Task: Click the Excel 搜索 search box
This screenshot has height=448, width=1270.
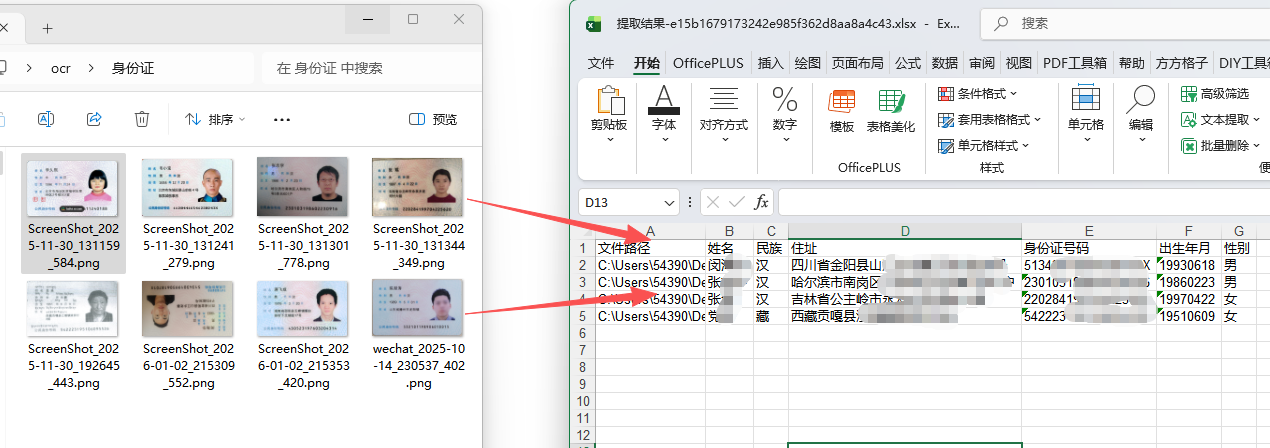Action: click(1125, 23)
